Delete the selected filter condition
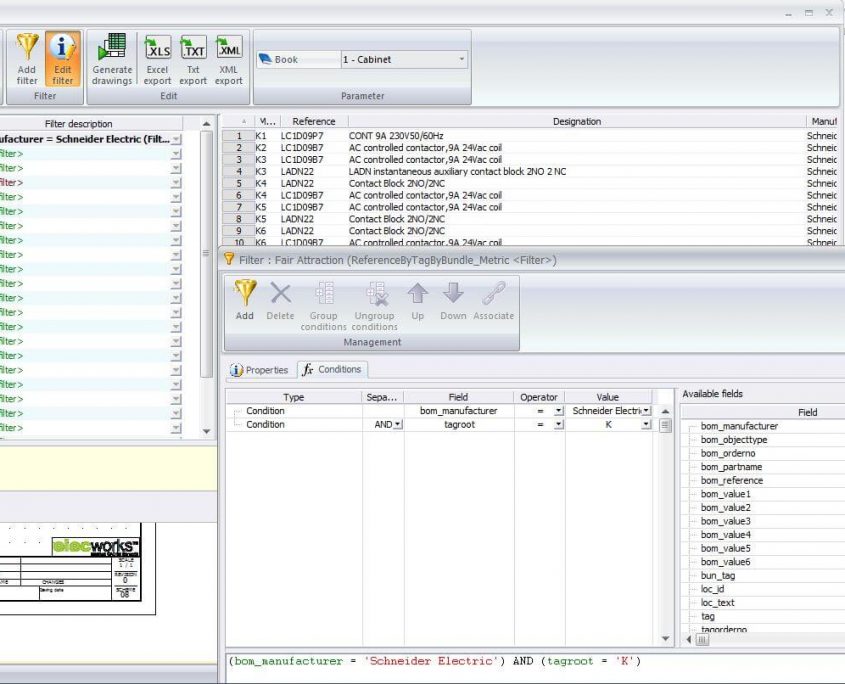Image resolution: width=845 pixels, height=684 pixels. [x=280, y=300]
